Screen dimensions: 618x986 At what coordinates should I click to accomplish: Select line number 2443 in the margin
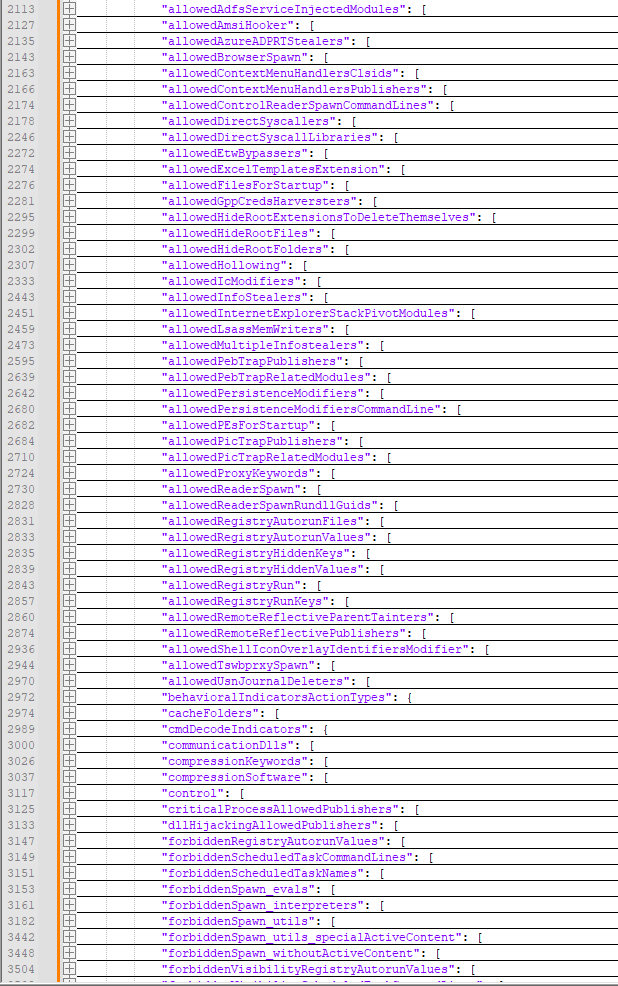click(x=21, y=297)
